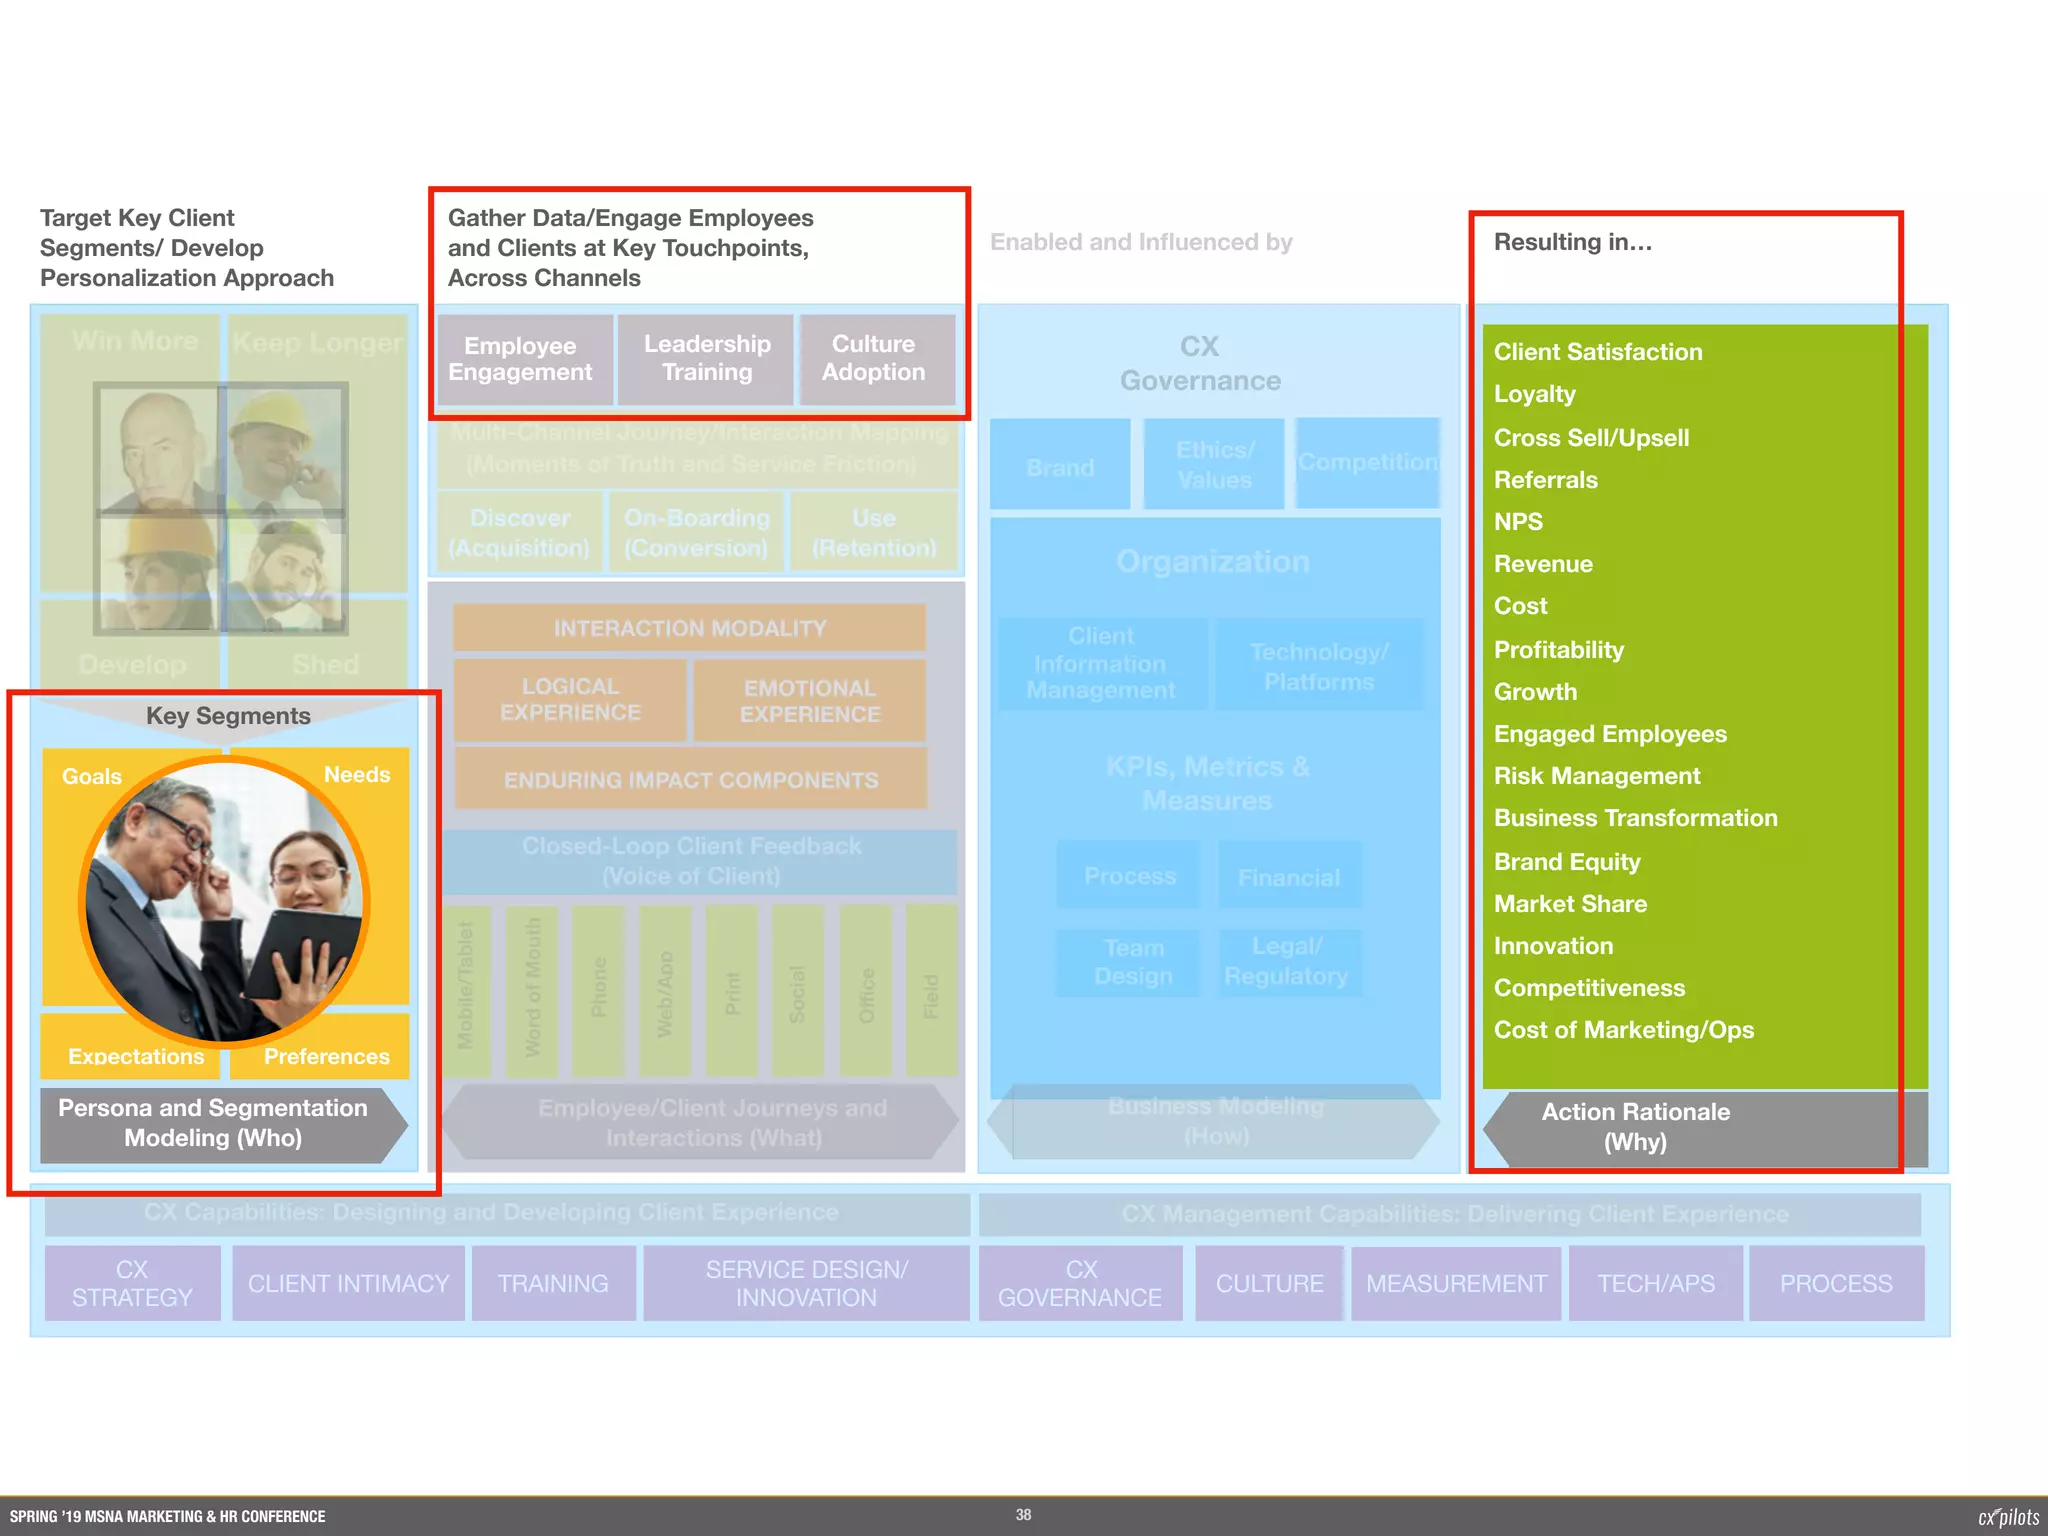Click the Cost of Marketing/Ops entry
2048x1536 pixels.
point(1623,1030)
